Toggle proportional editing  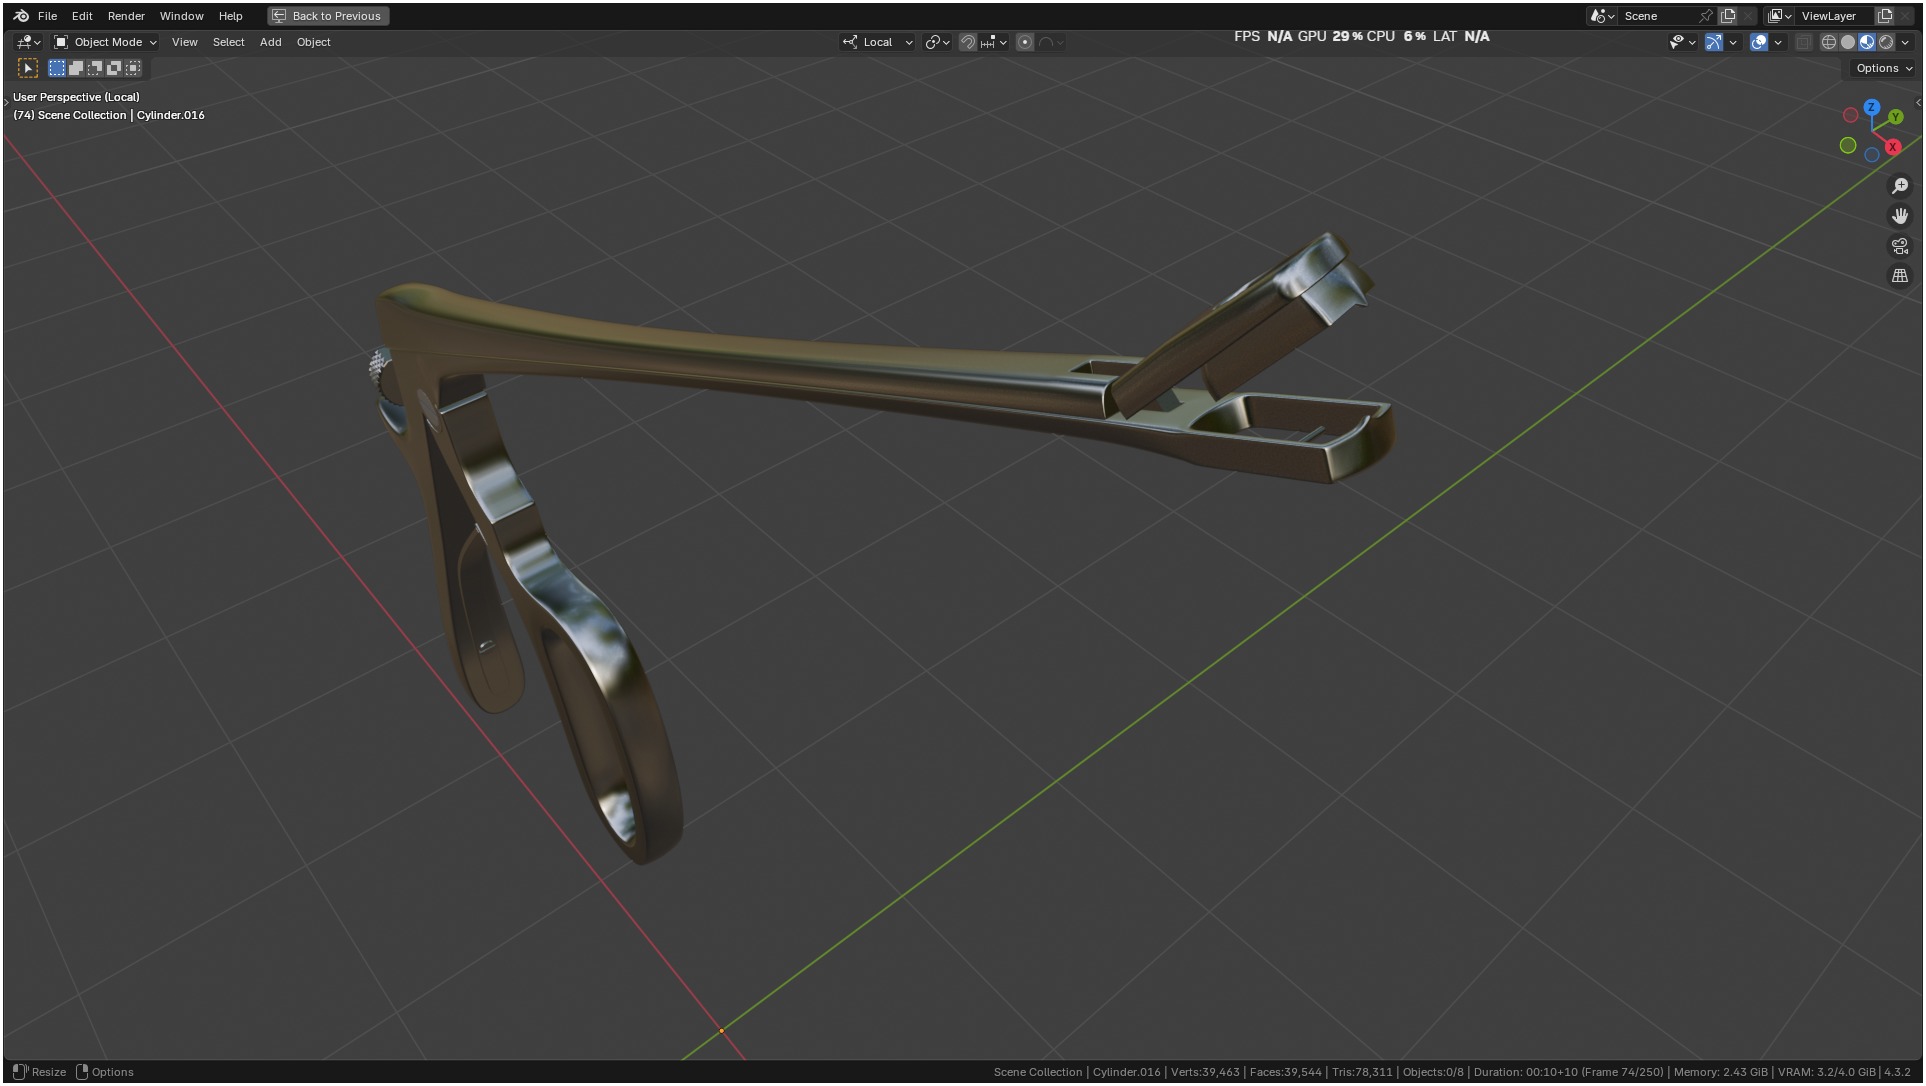coord(1025,42)
